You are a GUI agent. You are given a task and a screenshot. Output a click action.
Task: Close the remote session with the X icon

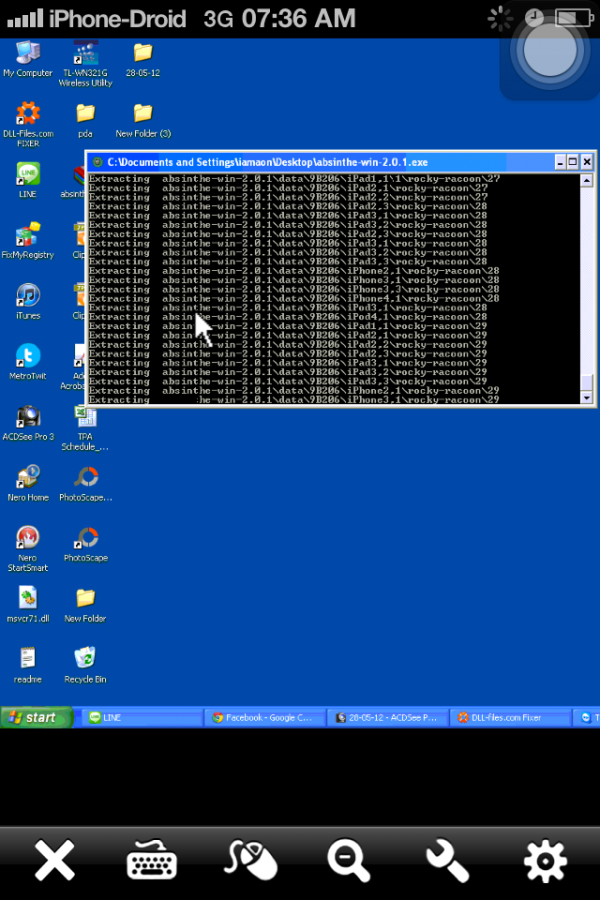click(55, 860)
